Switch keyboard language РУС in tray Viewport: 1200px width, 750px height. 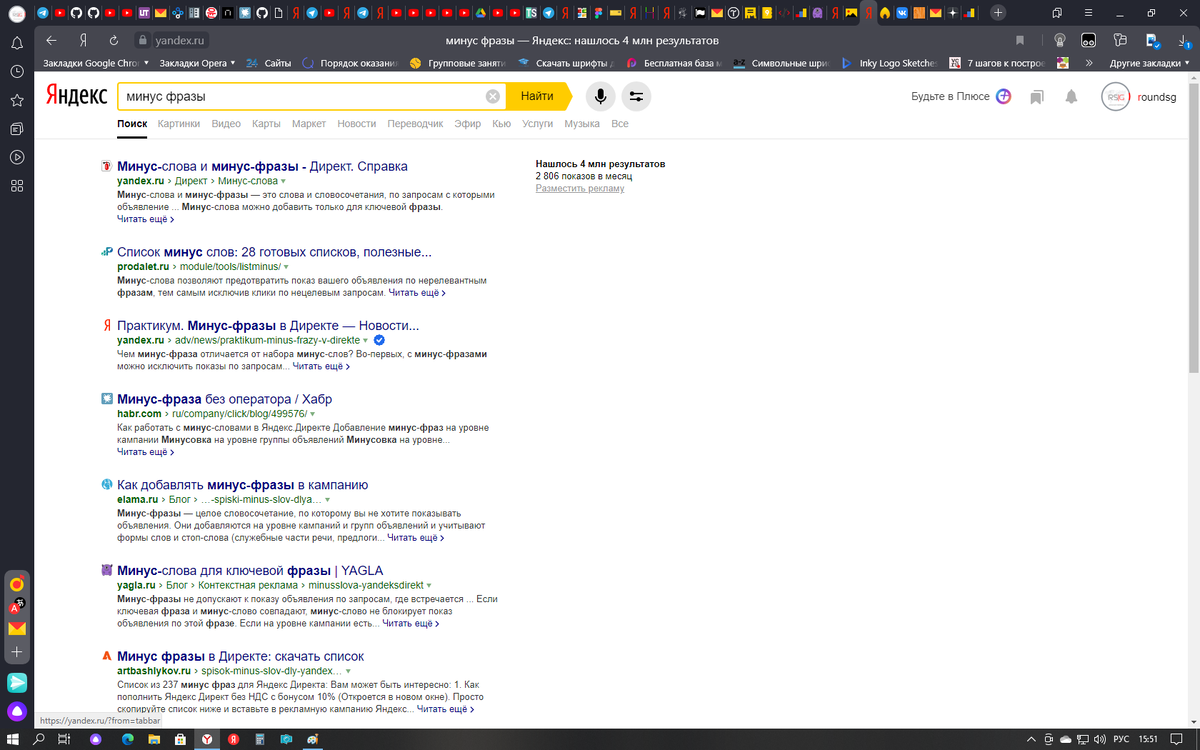pos(1123,739)
